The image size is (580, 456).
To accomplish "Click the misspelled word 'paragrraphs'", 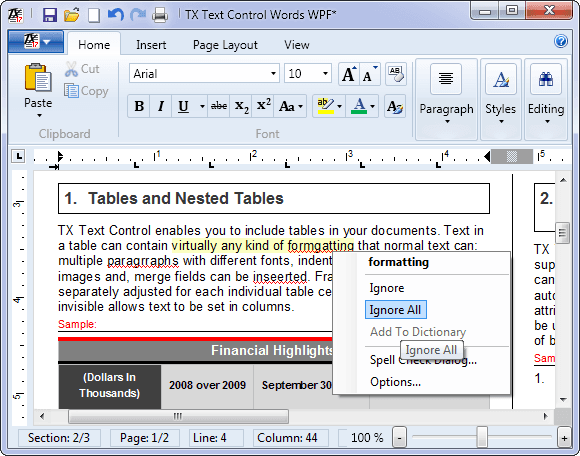I will point(143,261).
